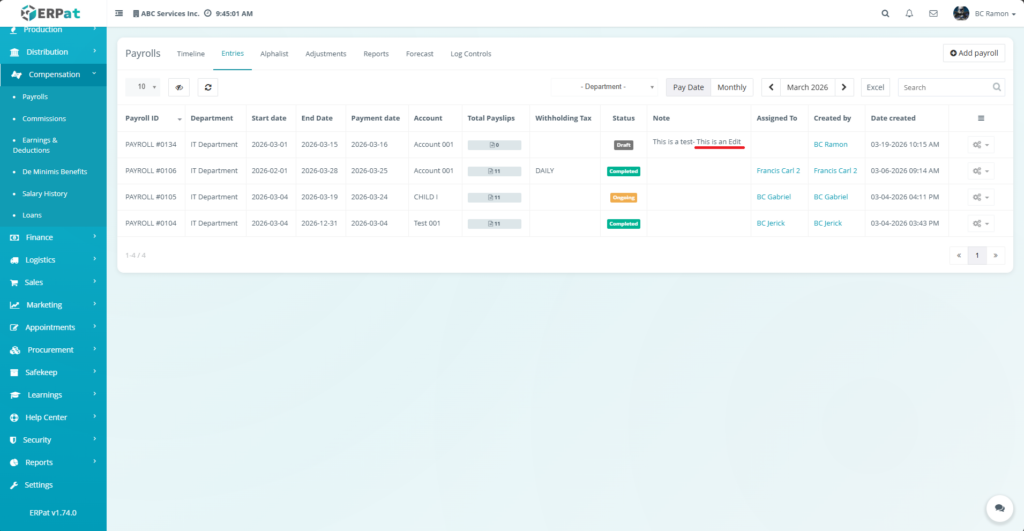This screenshot has width=1024, height=531.
Task: Open actions gear for PAYROLL #0134
Action: tap(981, 144)
